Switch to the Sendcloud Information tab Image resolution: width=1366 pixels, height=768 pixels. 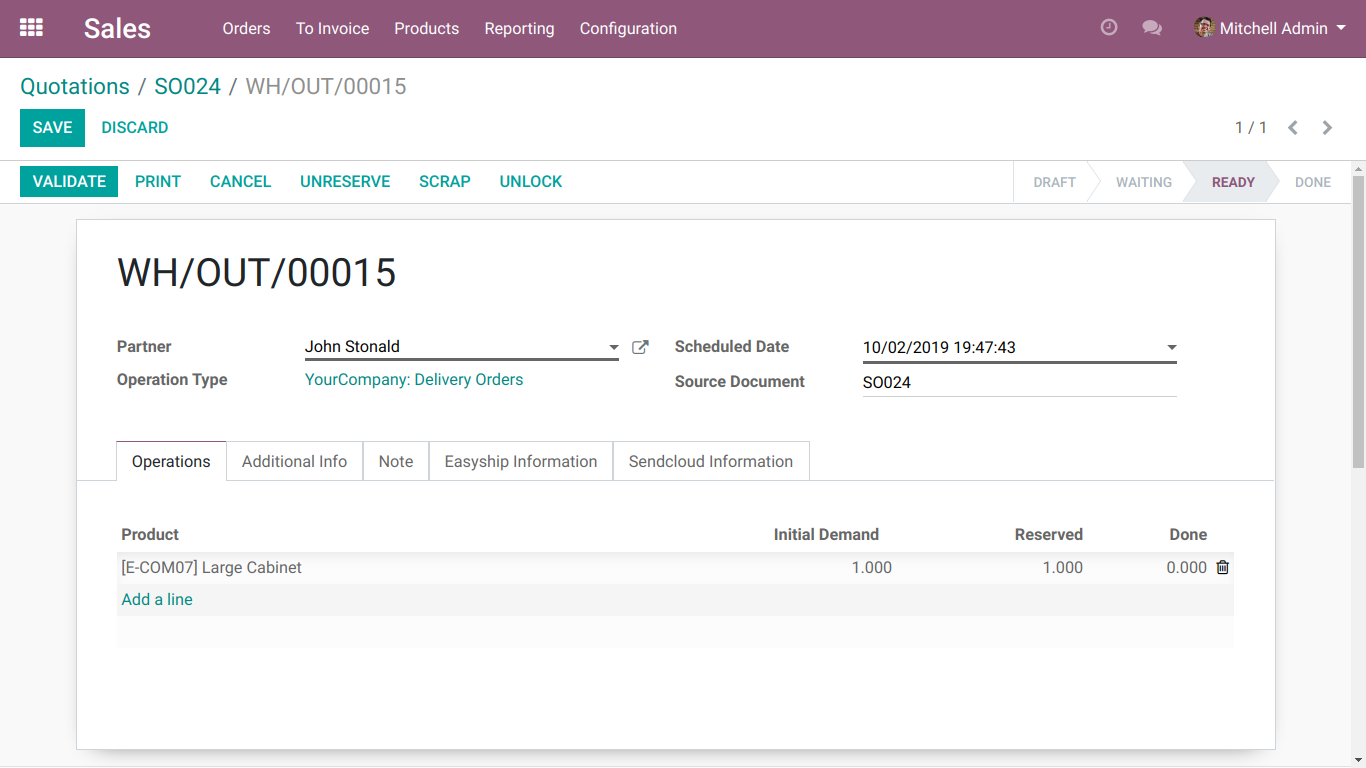pos(711,461)
